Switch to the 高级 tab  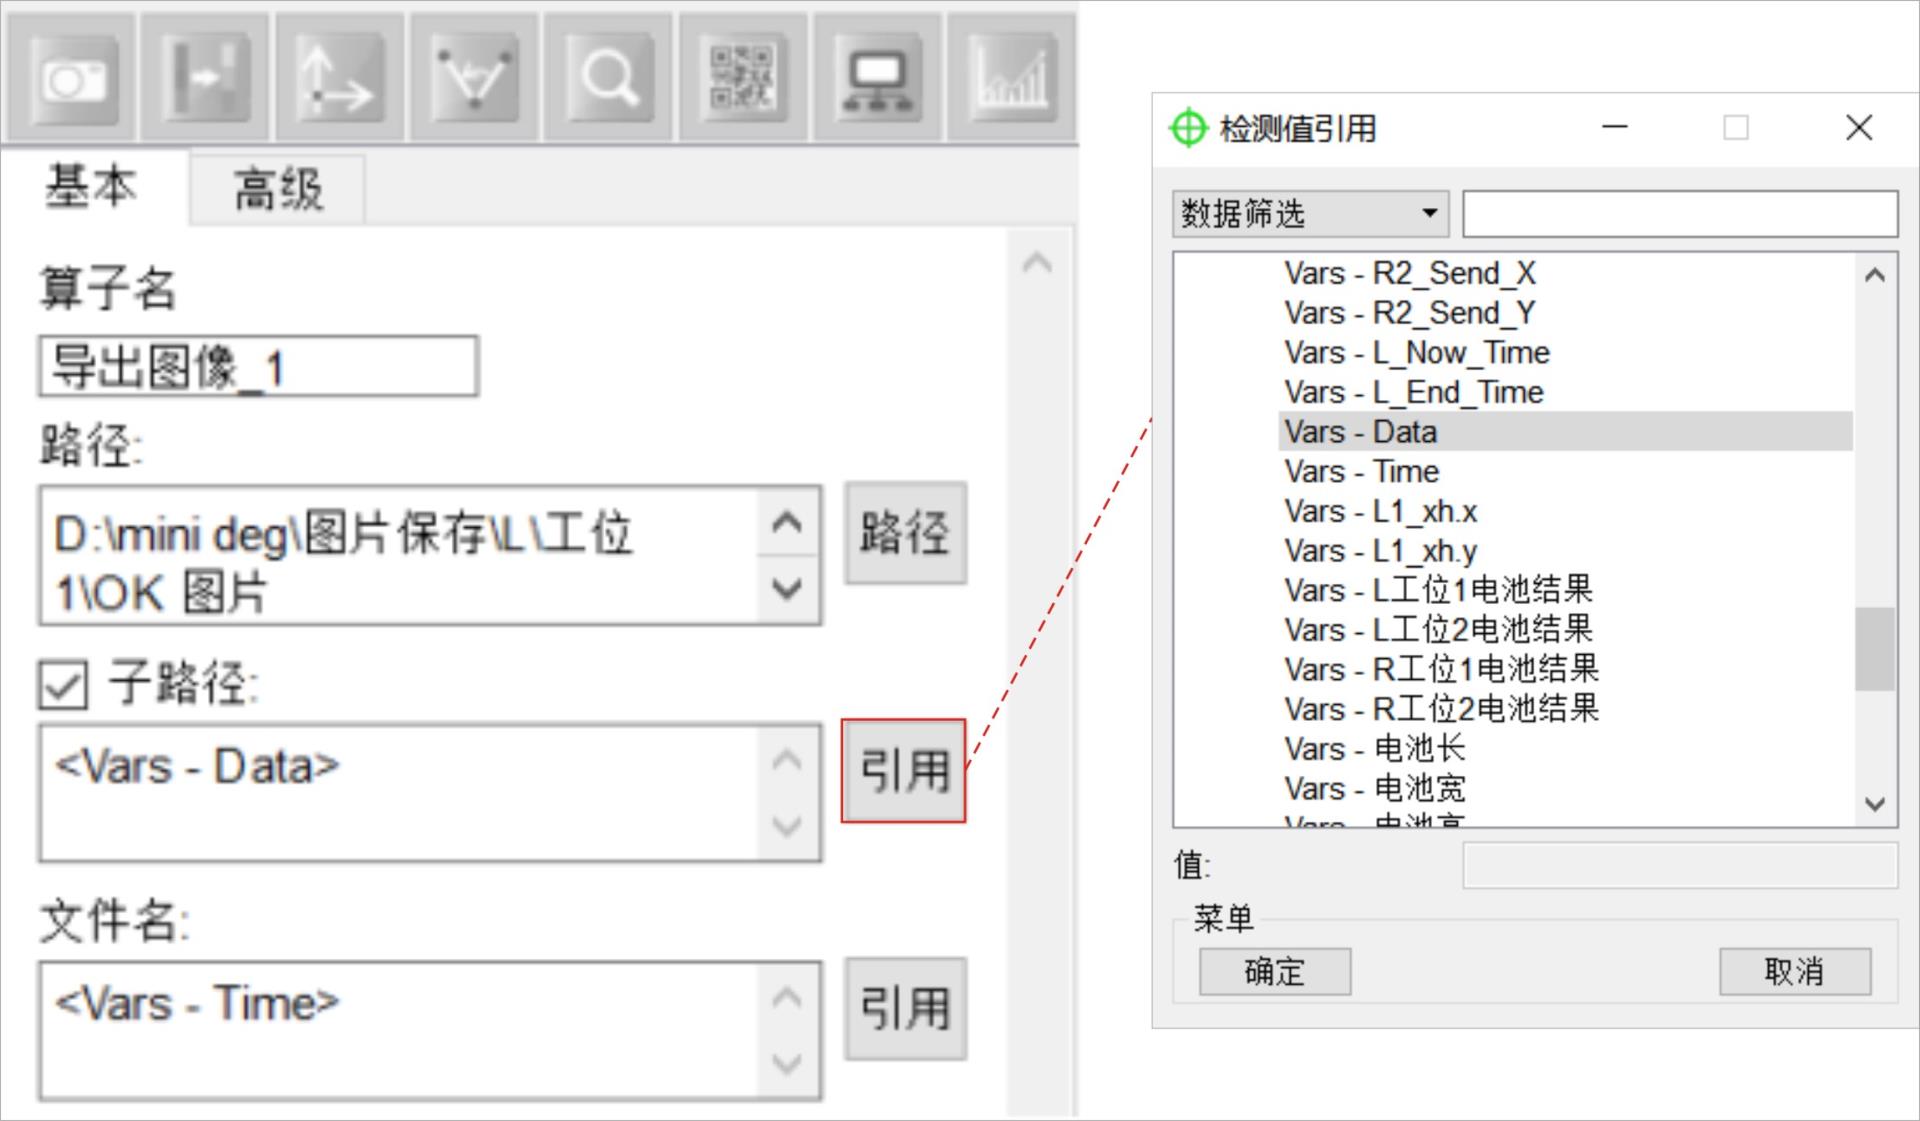pos(278,190)
